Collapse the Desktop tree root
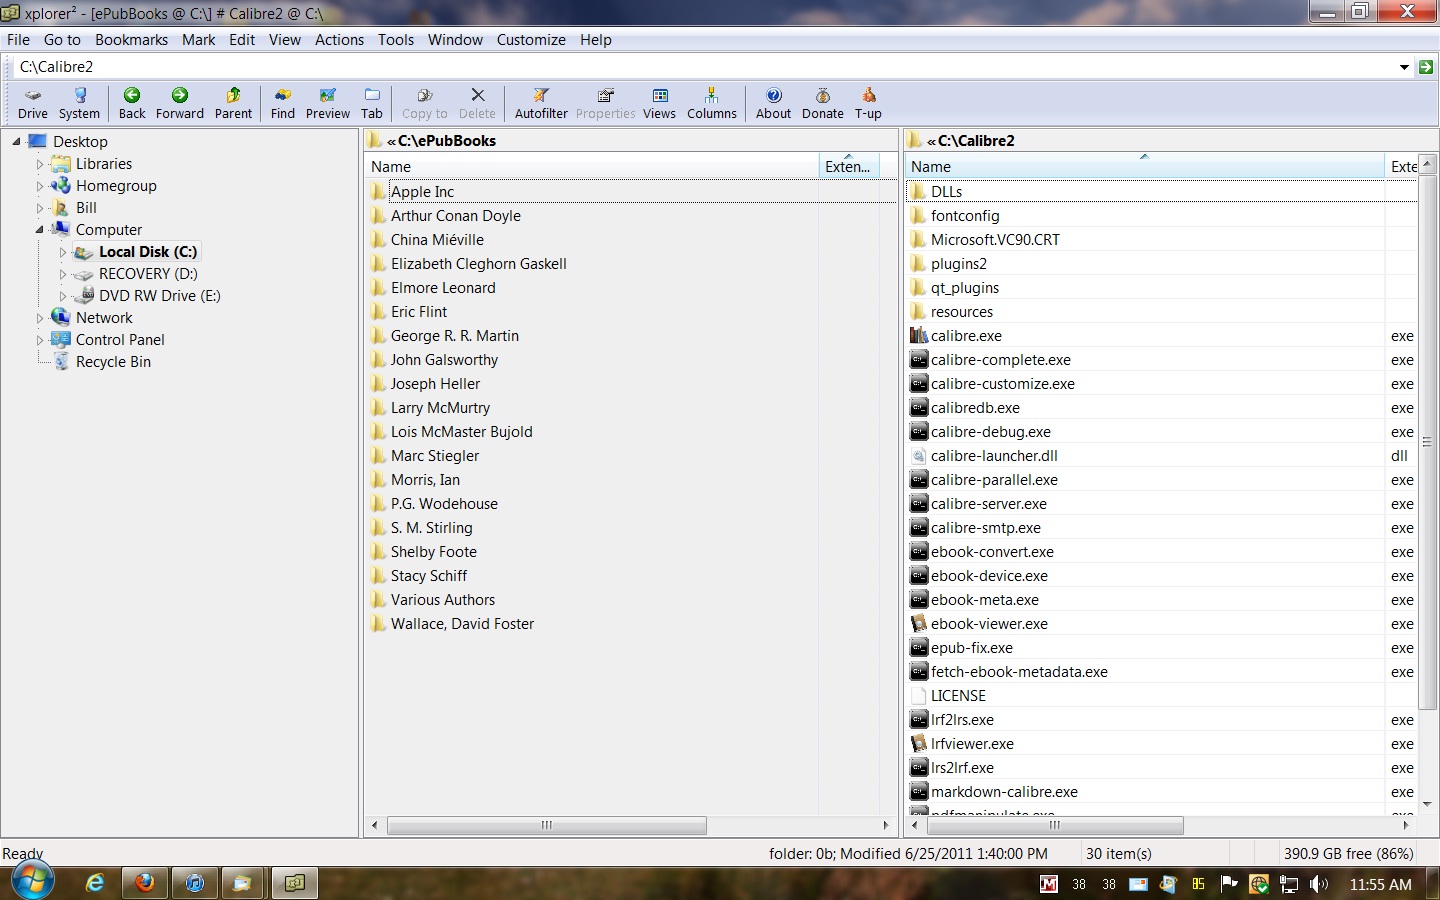Image resolution: width=1440 pixels, height=900 pixels. click(17, 142)
